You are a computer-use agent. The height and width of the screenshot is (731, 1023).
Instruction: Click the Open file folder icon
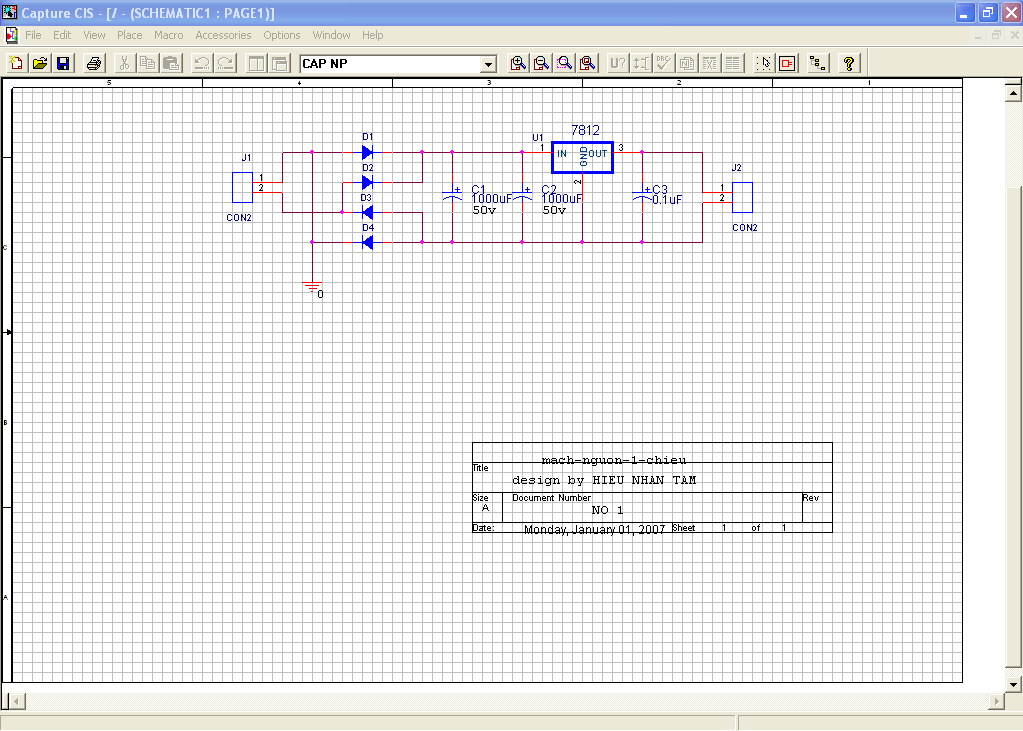pos(40,63)
